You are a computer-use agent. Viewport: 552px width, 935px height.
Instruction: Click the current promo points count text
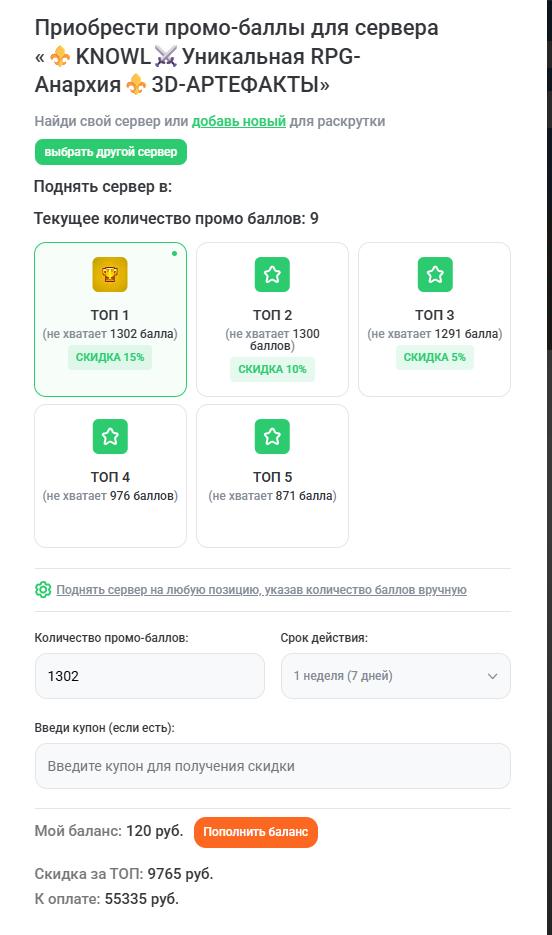(176, 218)
